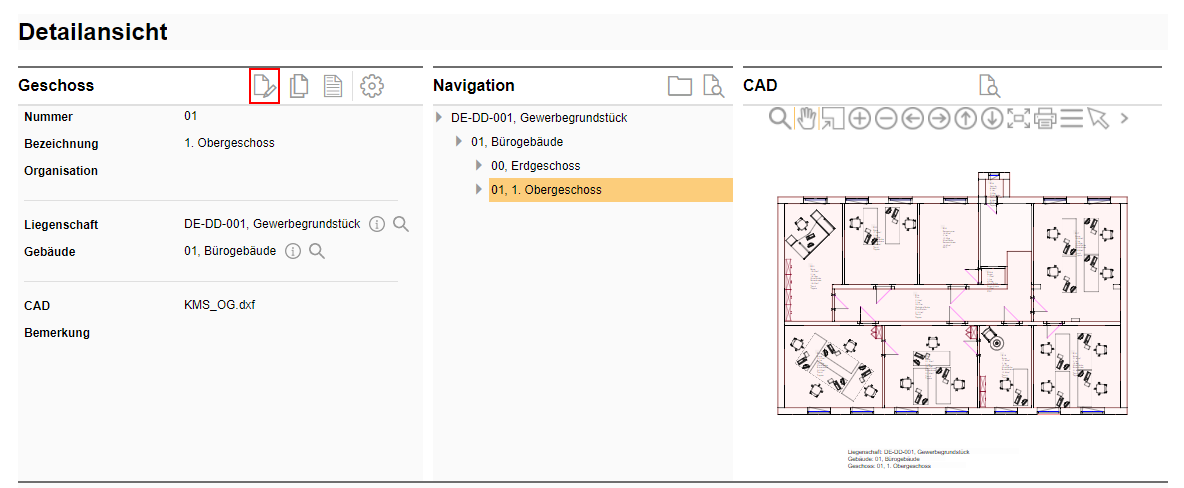Expand more CAD toolbar items chevron

1124,118
